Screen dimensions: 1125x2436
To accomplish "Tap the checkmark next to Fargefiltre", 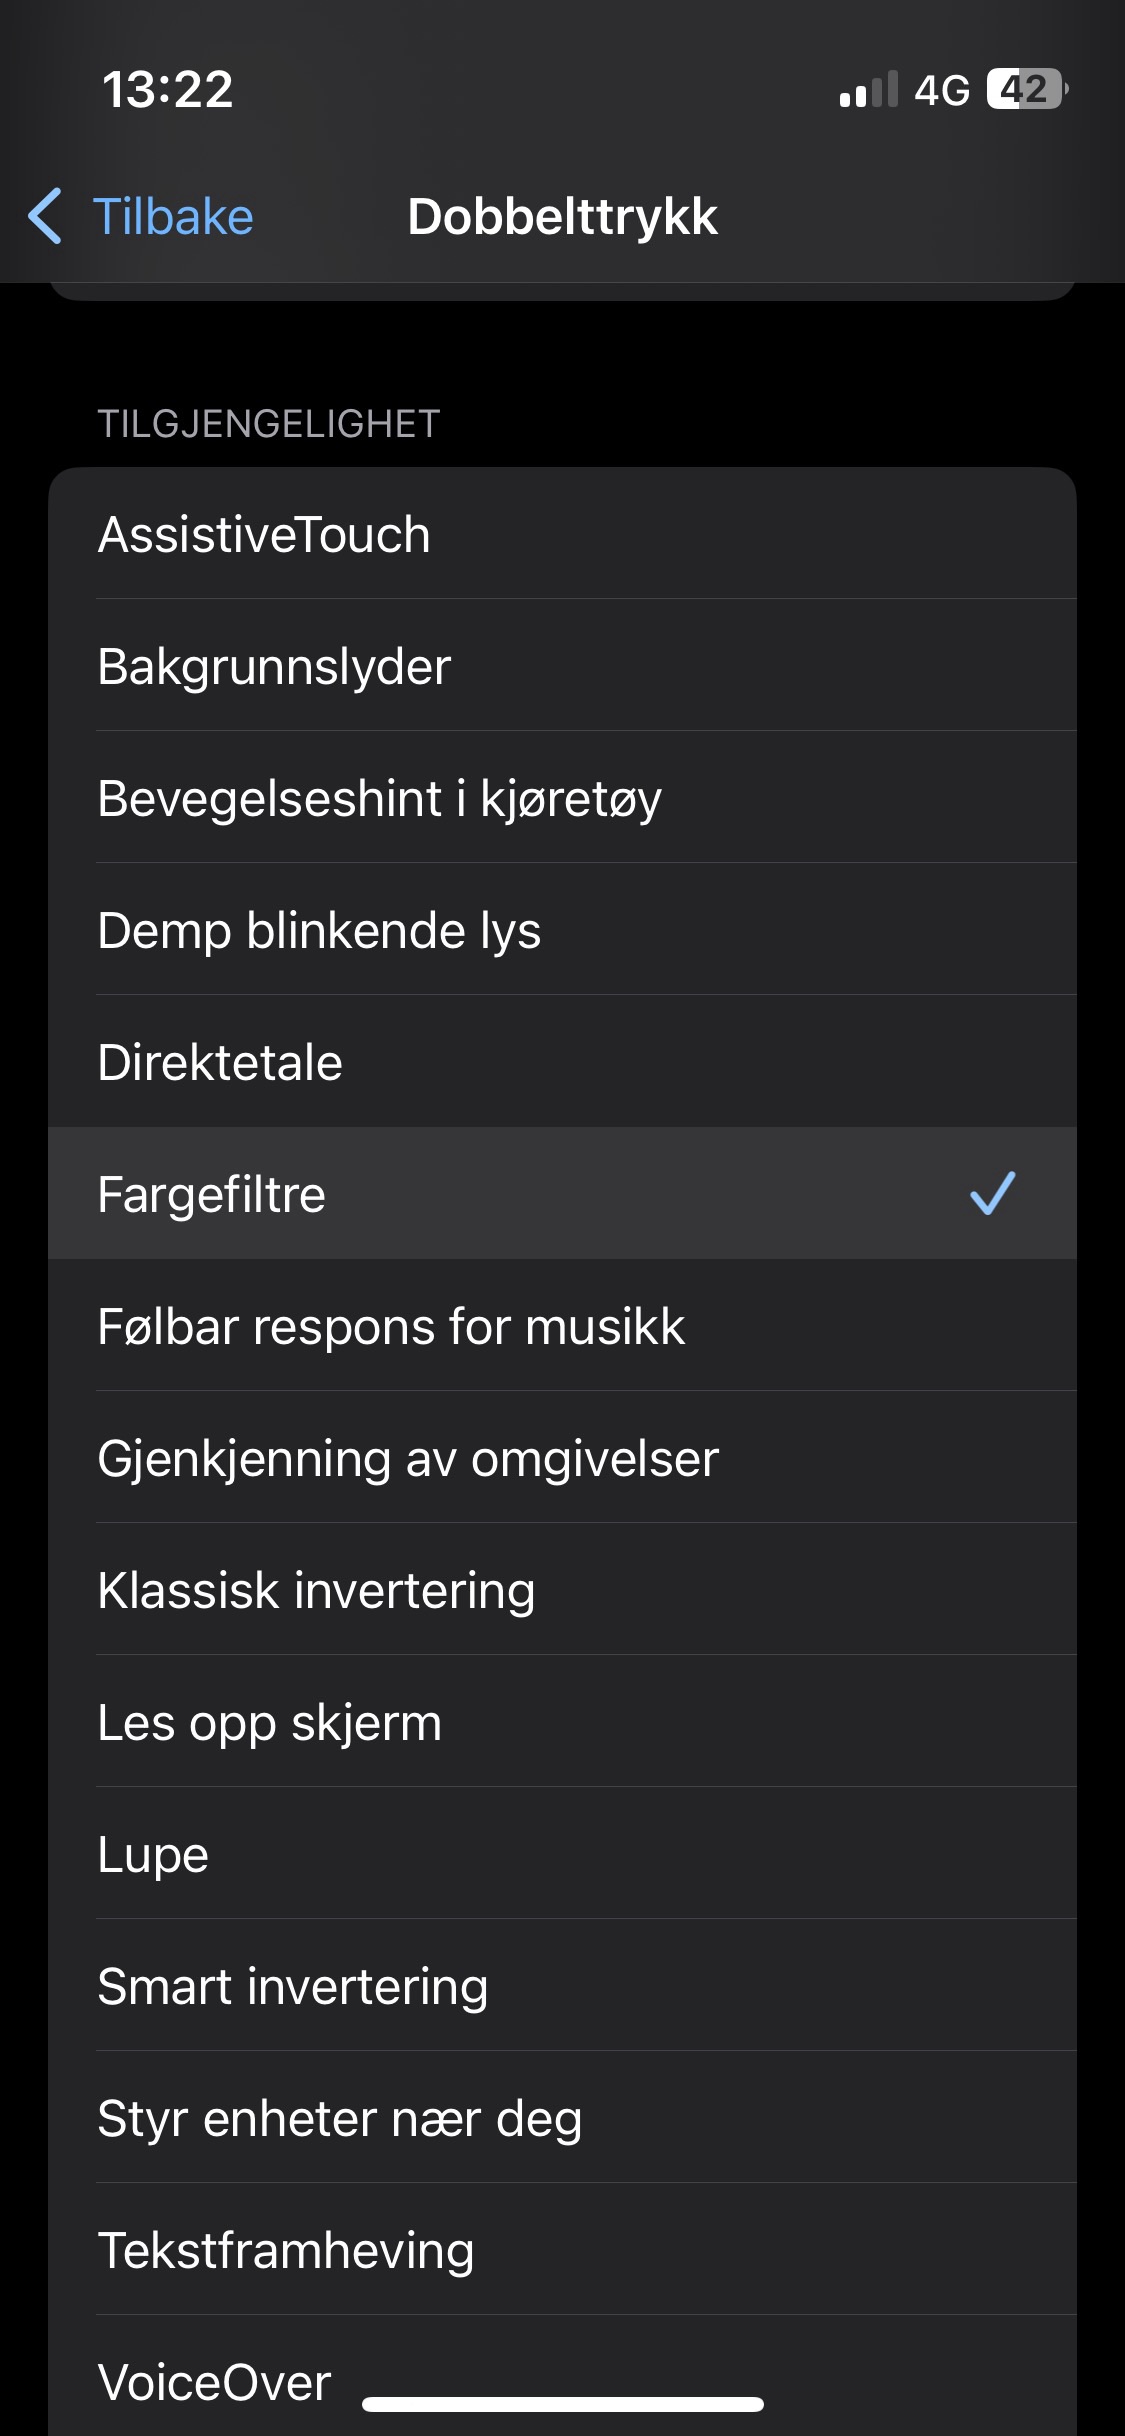I will click(992, 1193).
